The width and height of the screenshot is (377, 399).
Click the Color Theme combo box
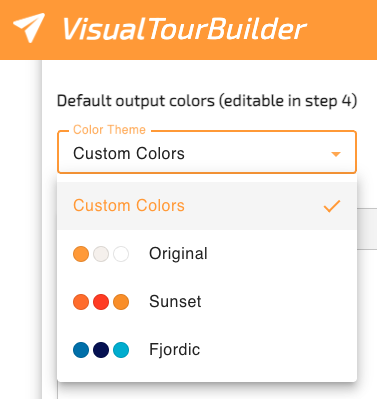207,152
